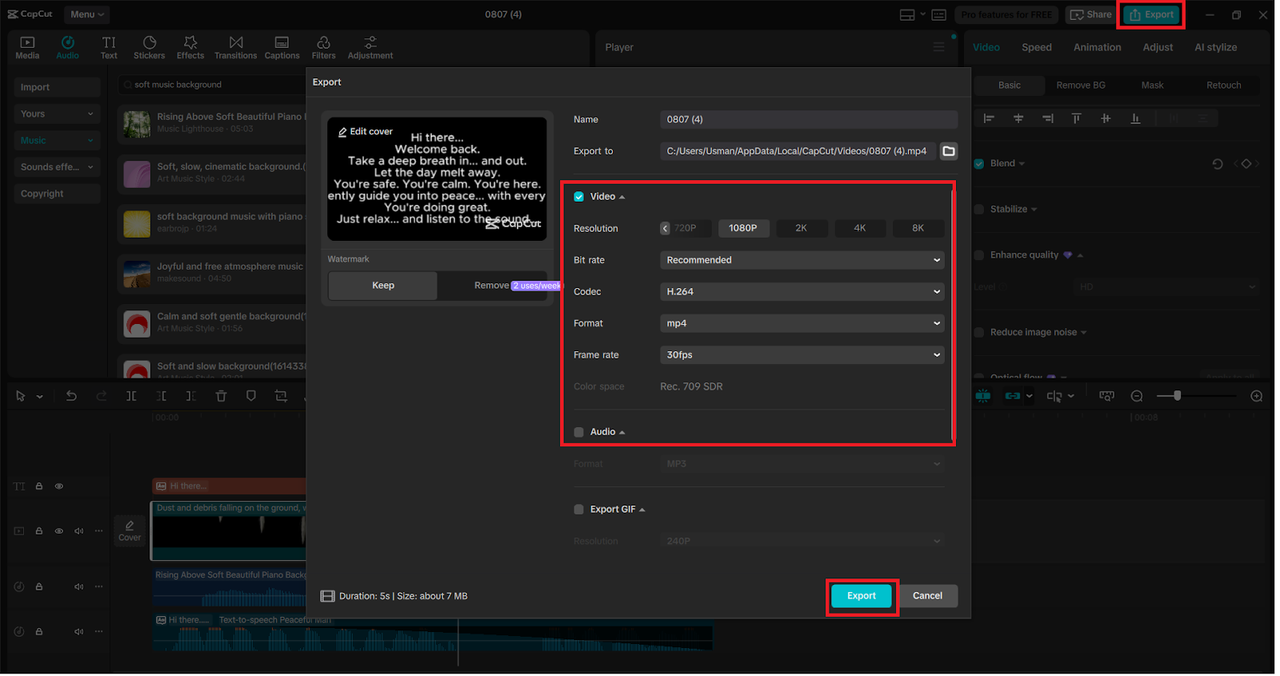The height and width of the screenshot is (676, 1280).
Task: Expand the Sounds effects sidebar dropdown
Action: (58, 167)
